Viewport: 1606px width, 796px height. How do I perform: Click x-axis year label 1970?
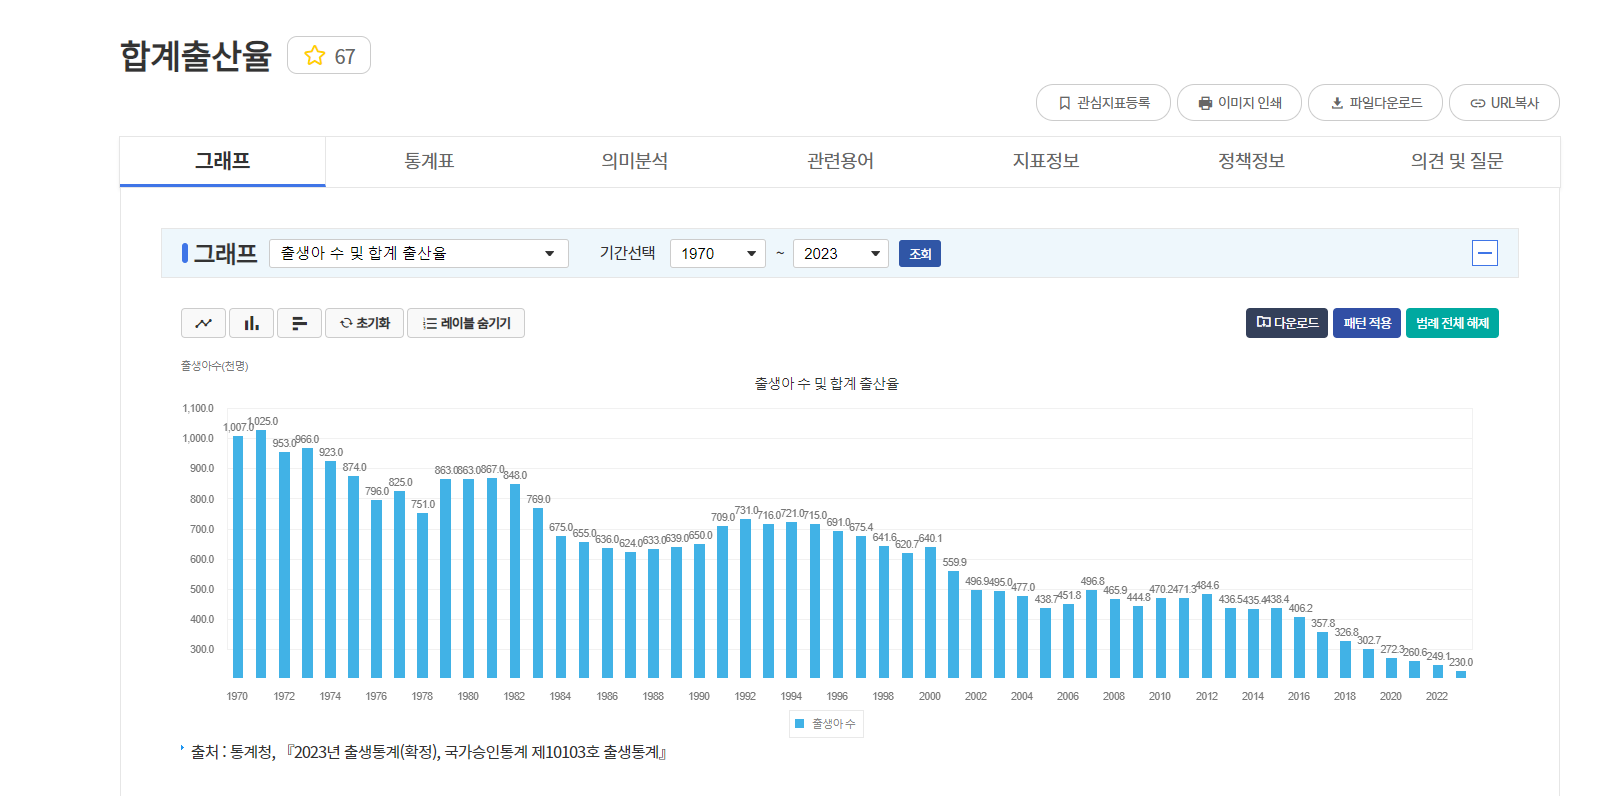(237, 696)
